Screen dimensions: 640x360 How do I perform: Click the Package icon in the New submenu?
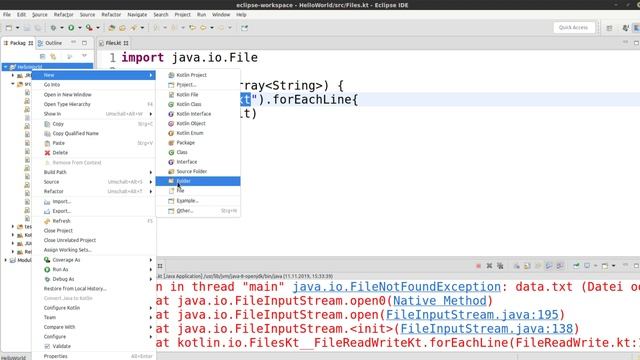tap(171, 143)
